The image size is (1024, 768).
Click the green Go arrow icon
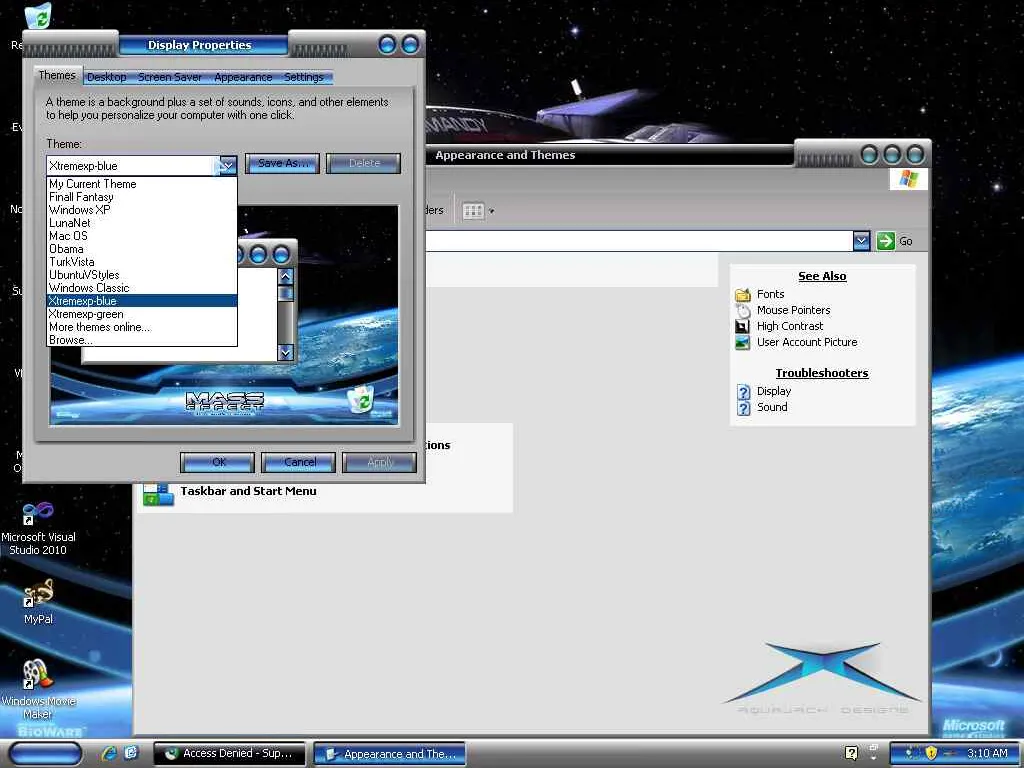tap(886, 241)
